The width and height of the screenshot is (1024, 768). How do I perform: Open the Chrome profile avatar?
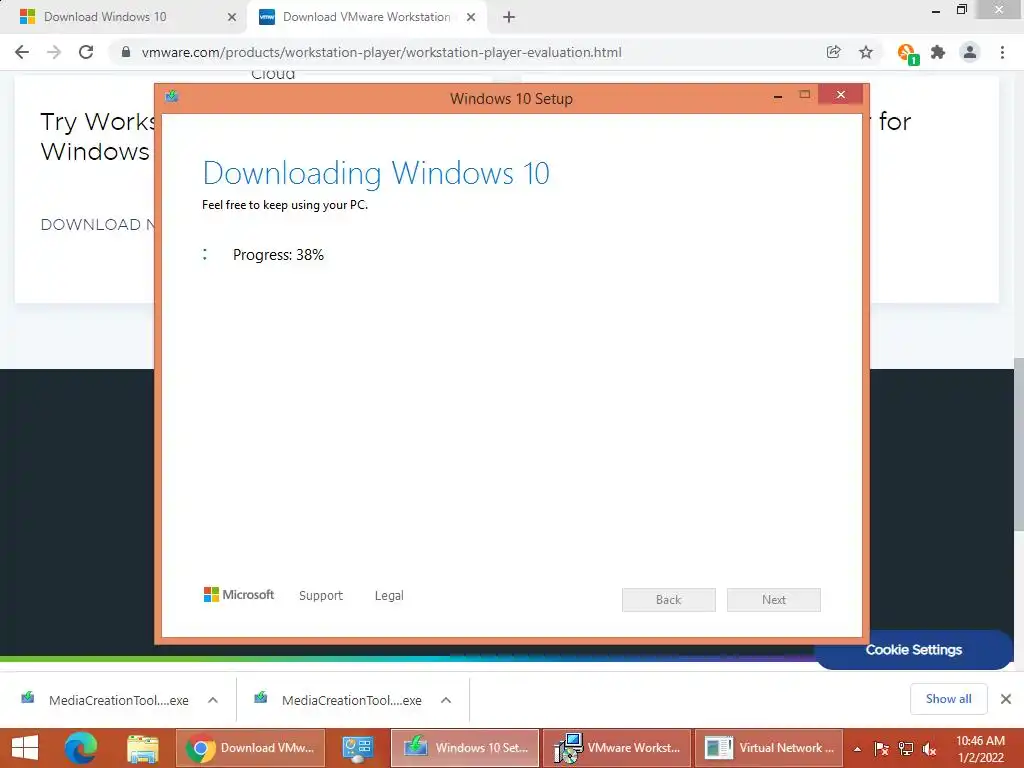pos(970,52)
